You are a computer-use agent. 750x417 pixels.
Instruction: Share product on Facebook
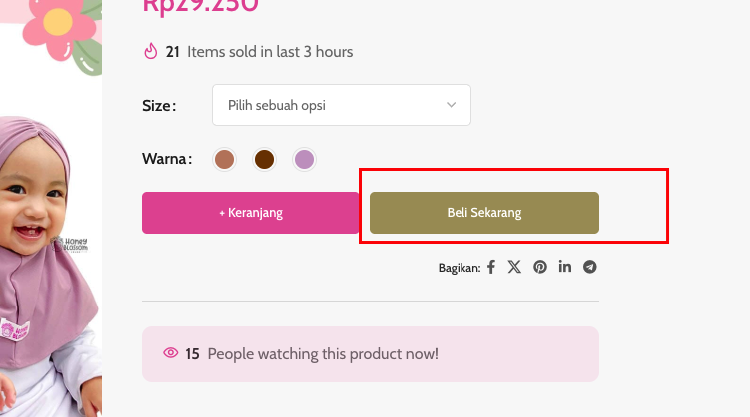491,267
